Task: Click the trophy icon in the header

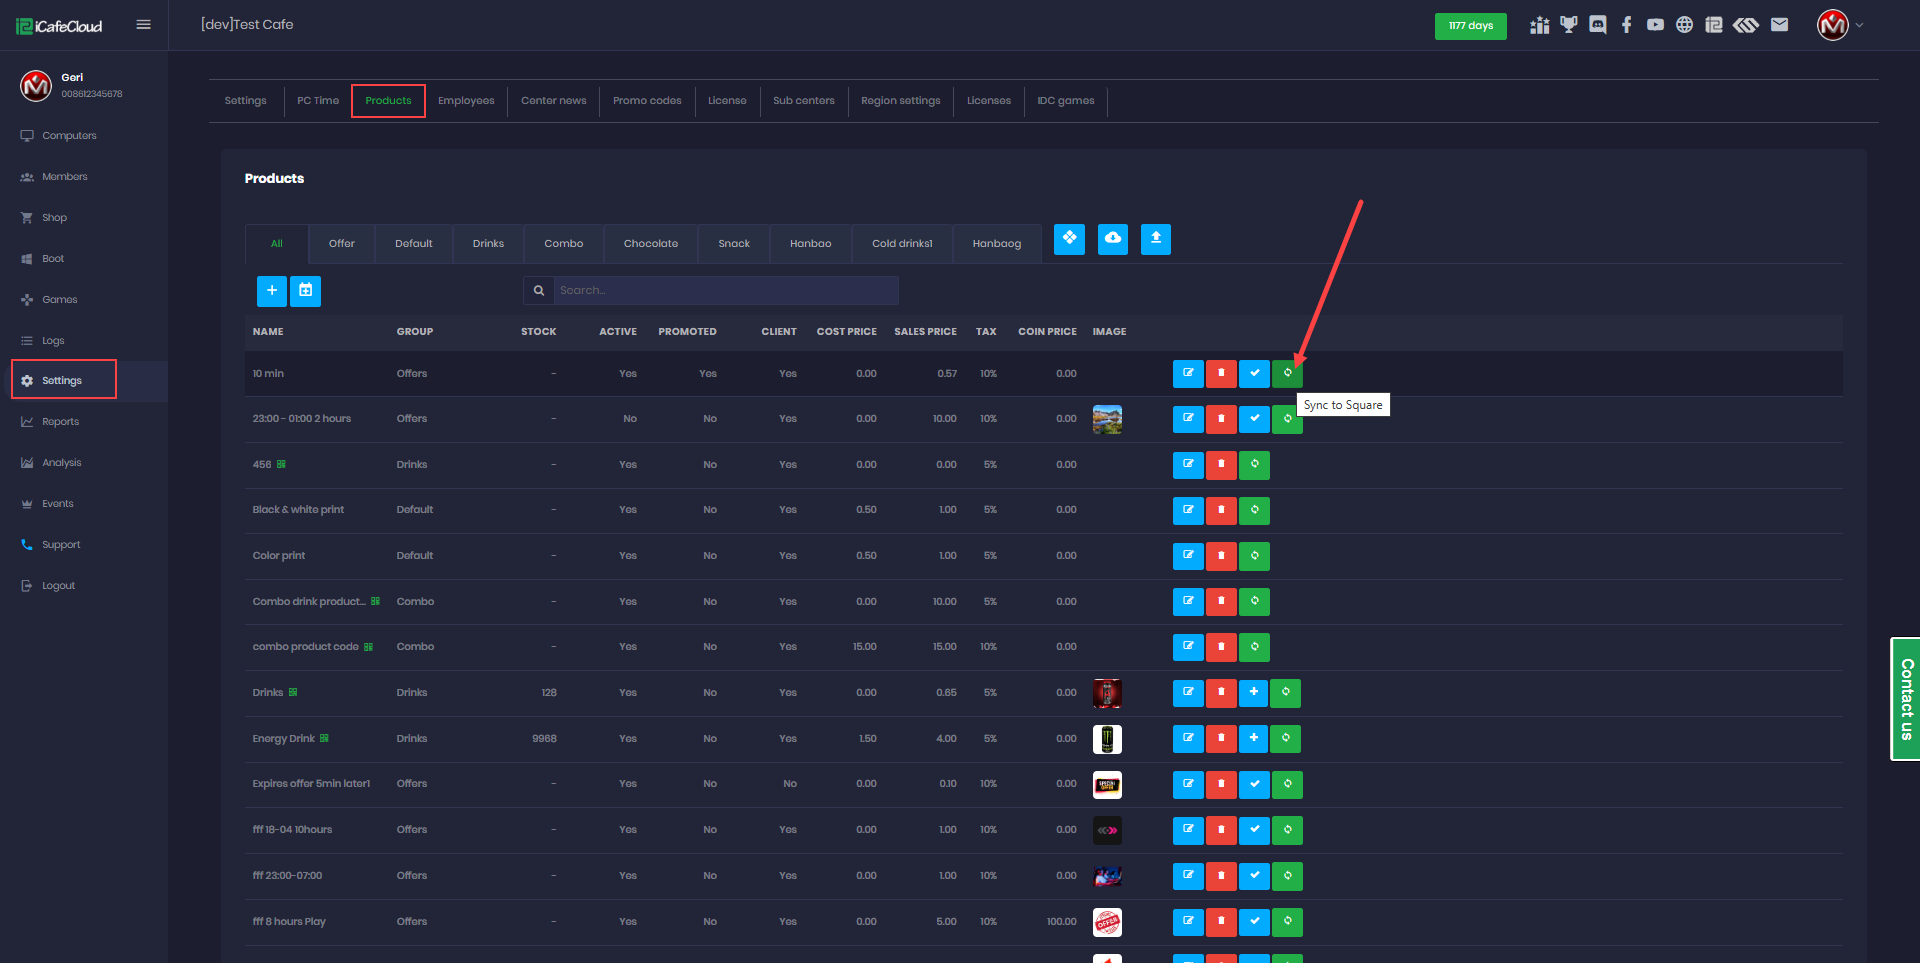Action: [1569, 25]
